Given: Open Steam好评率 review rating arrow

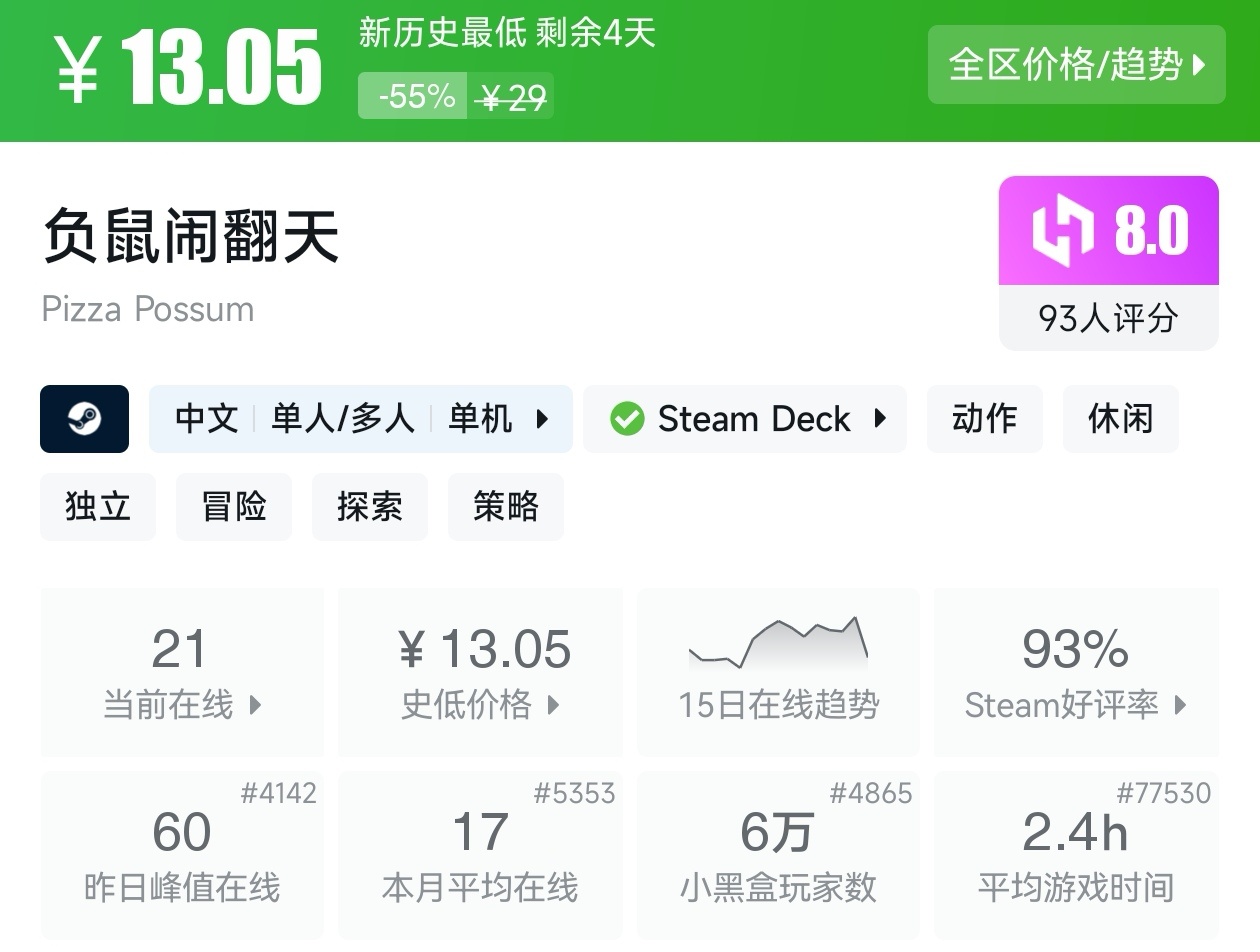Looking at the screenshot, I should [x=1181, y=705].
